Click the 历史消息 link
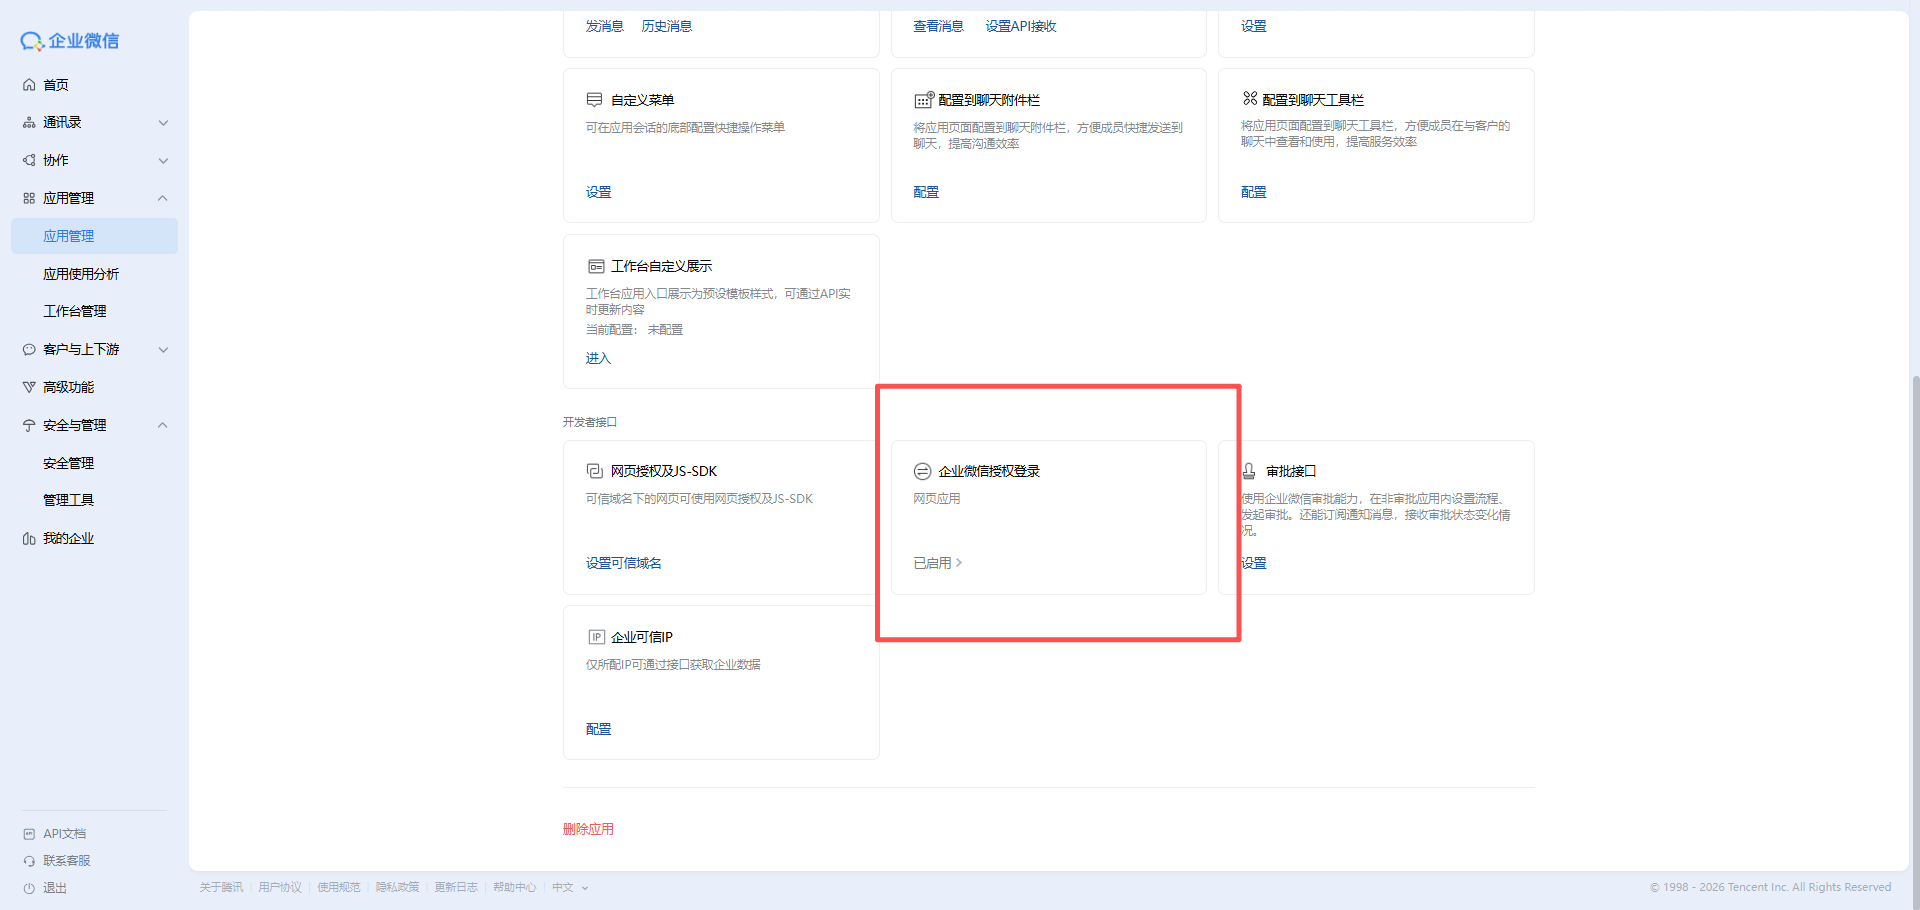 point(667,26)
